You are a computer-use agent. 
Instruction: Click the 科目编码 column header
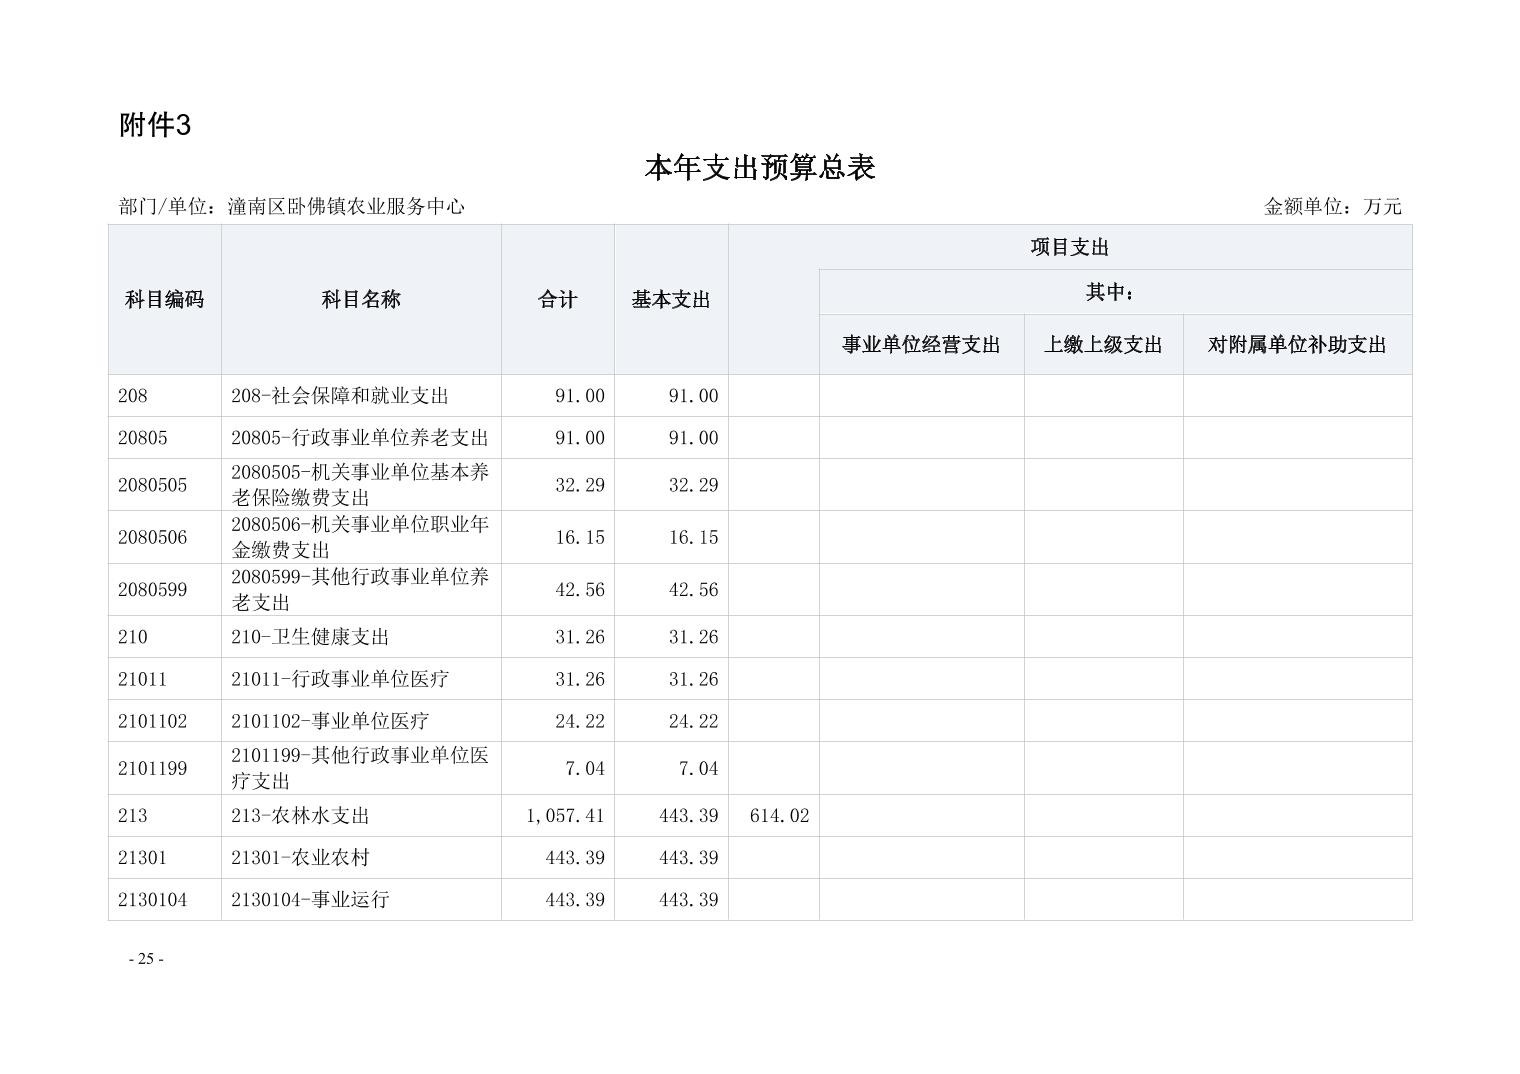(x=164, y=299)
